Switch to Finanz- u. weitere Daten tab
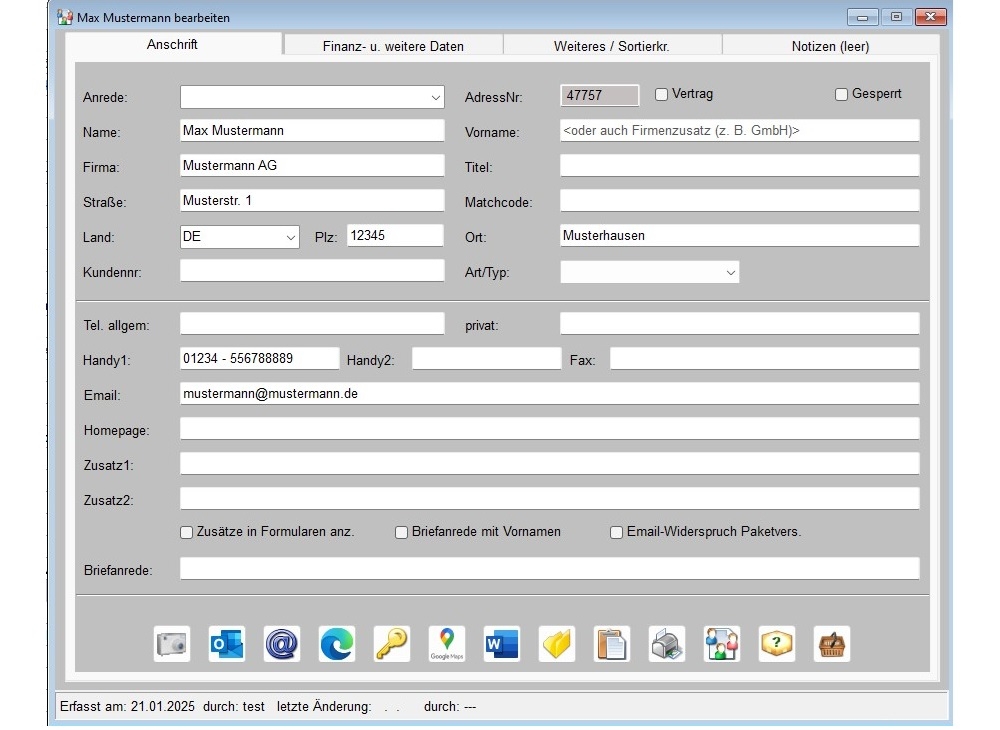Image resolution: width=1000 pixels, height=730 pixels. (x=393, y=46)
